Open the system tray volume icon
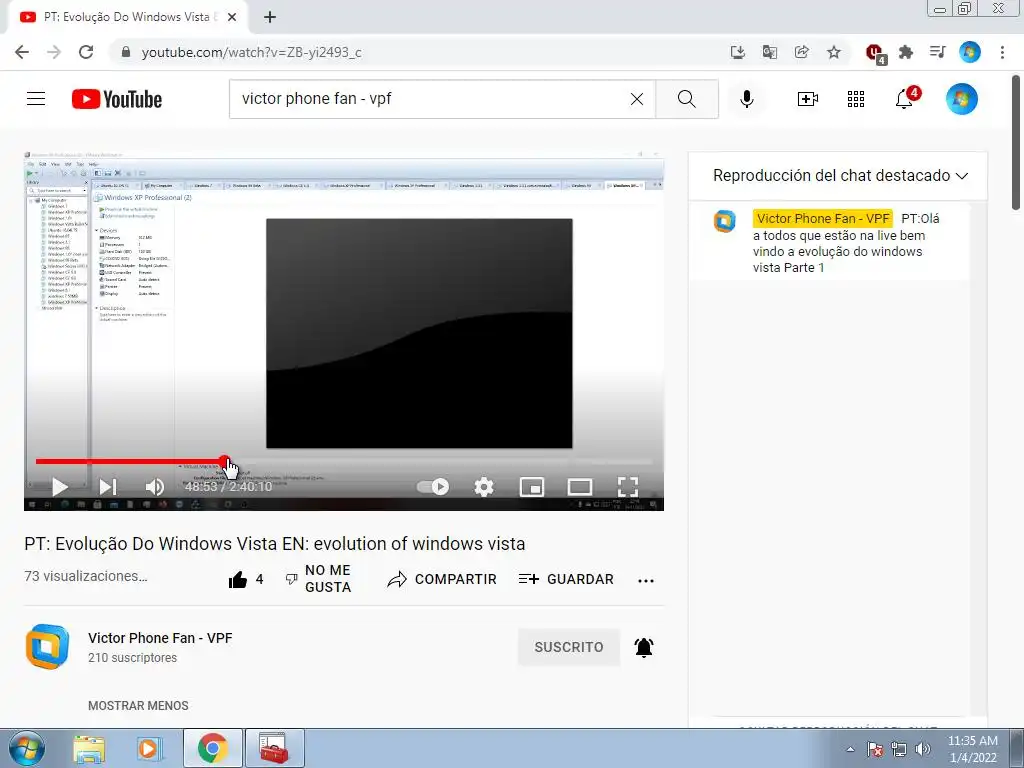This screenshot has height=768, width=1024. tap(923, 749)
